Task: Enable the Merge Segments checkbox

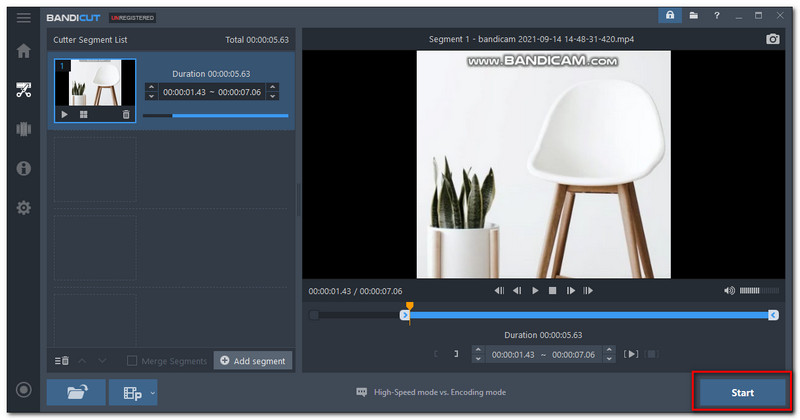Action: [x=133, y=361]
